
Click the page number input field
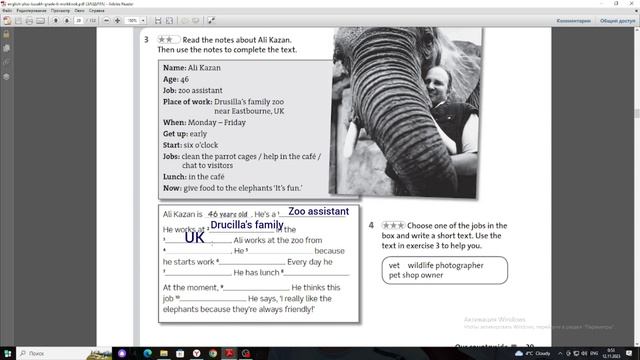(79, 20)
